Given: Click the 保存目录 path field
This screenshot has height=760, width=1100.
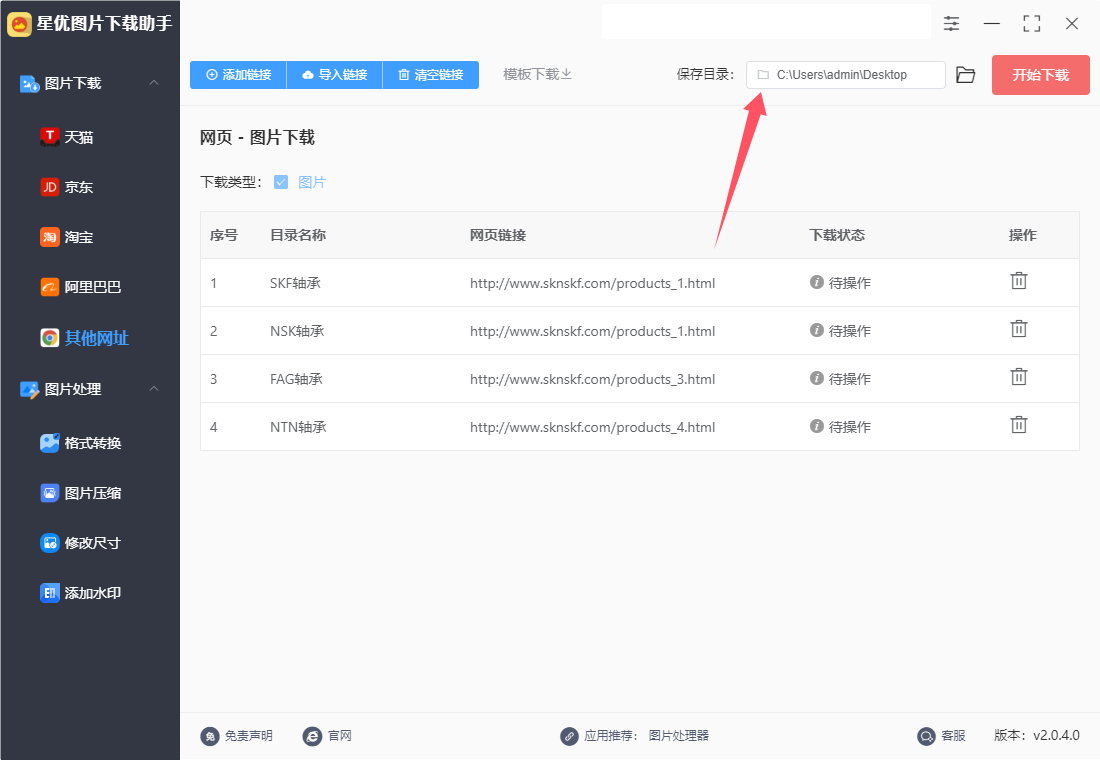Looking at the screenshot, I should (845, 74).
